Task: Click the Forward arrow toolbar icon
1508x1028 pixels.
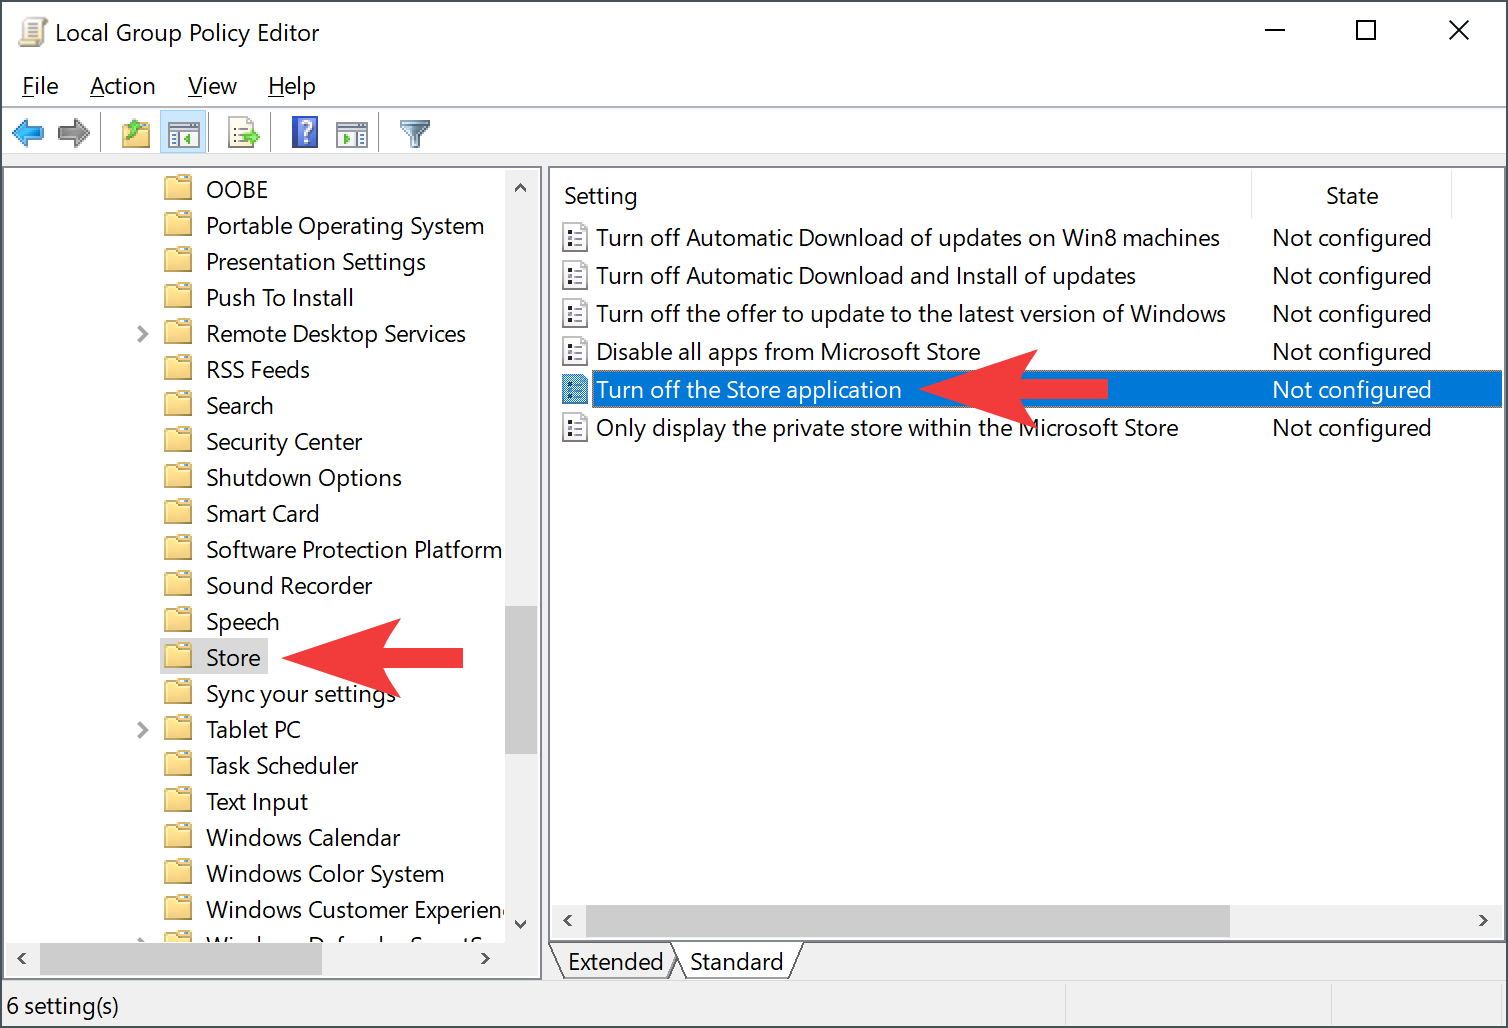Action: 74,133
